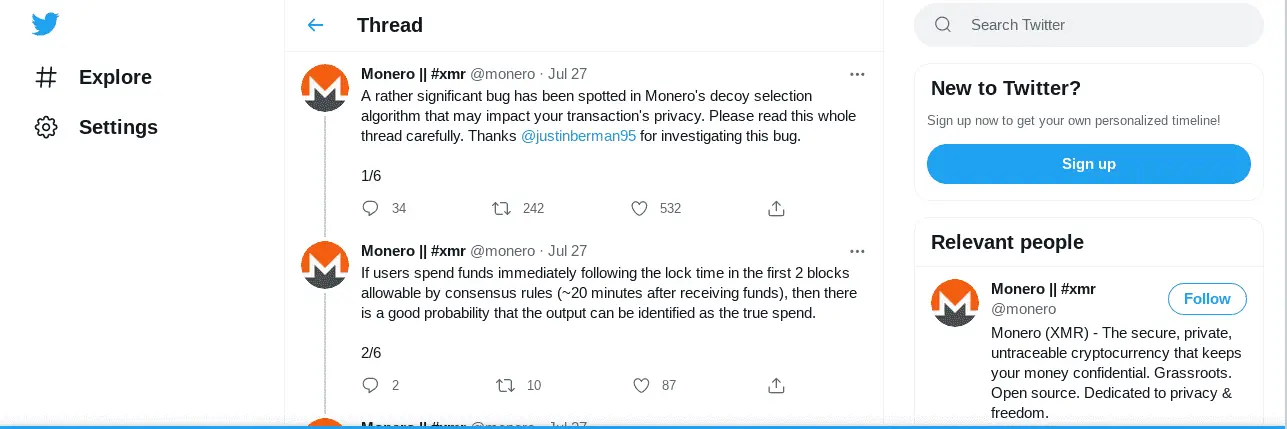Image resolution: width=1287 pixels, height=429 pixels.
Task: Follow the Monero account
Action: (x=1206, y=299)
